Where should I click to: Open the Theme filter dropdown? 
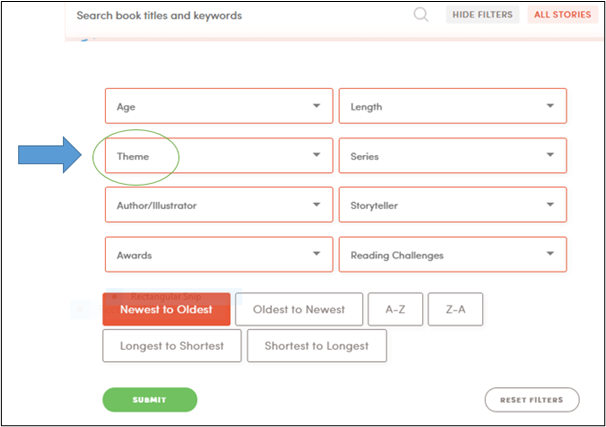click(219, 155)
